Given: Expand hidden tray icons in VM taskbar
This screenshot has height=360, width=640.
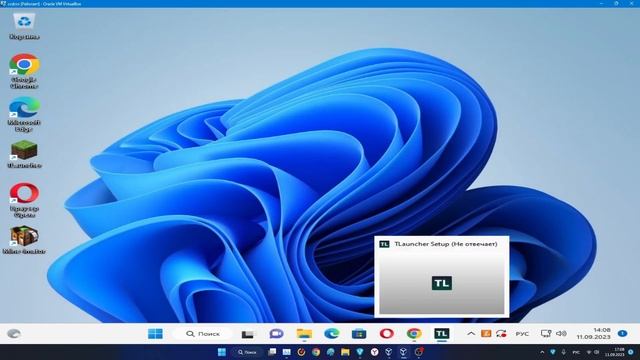Looking at the screenshot, I should pyautogui.click(x=471, y=333).
